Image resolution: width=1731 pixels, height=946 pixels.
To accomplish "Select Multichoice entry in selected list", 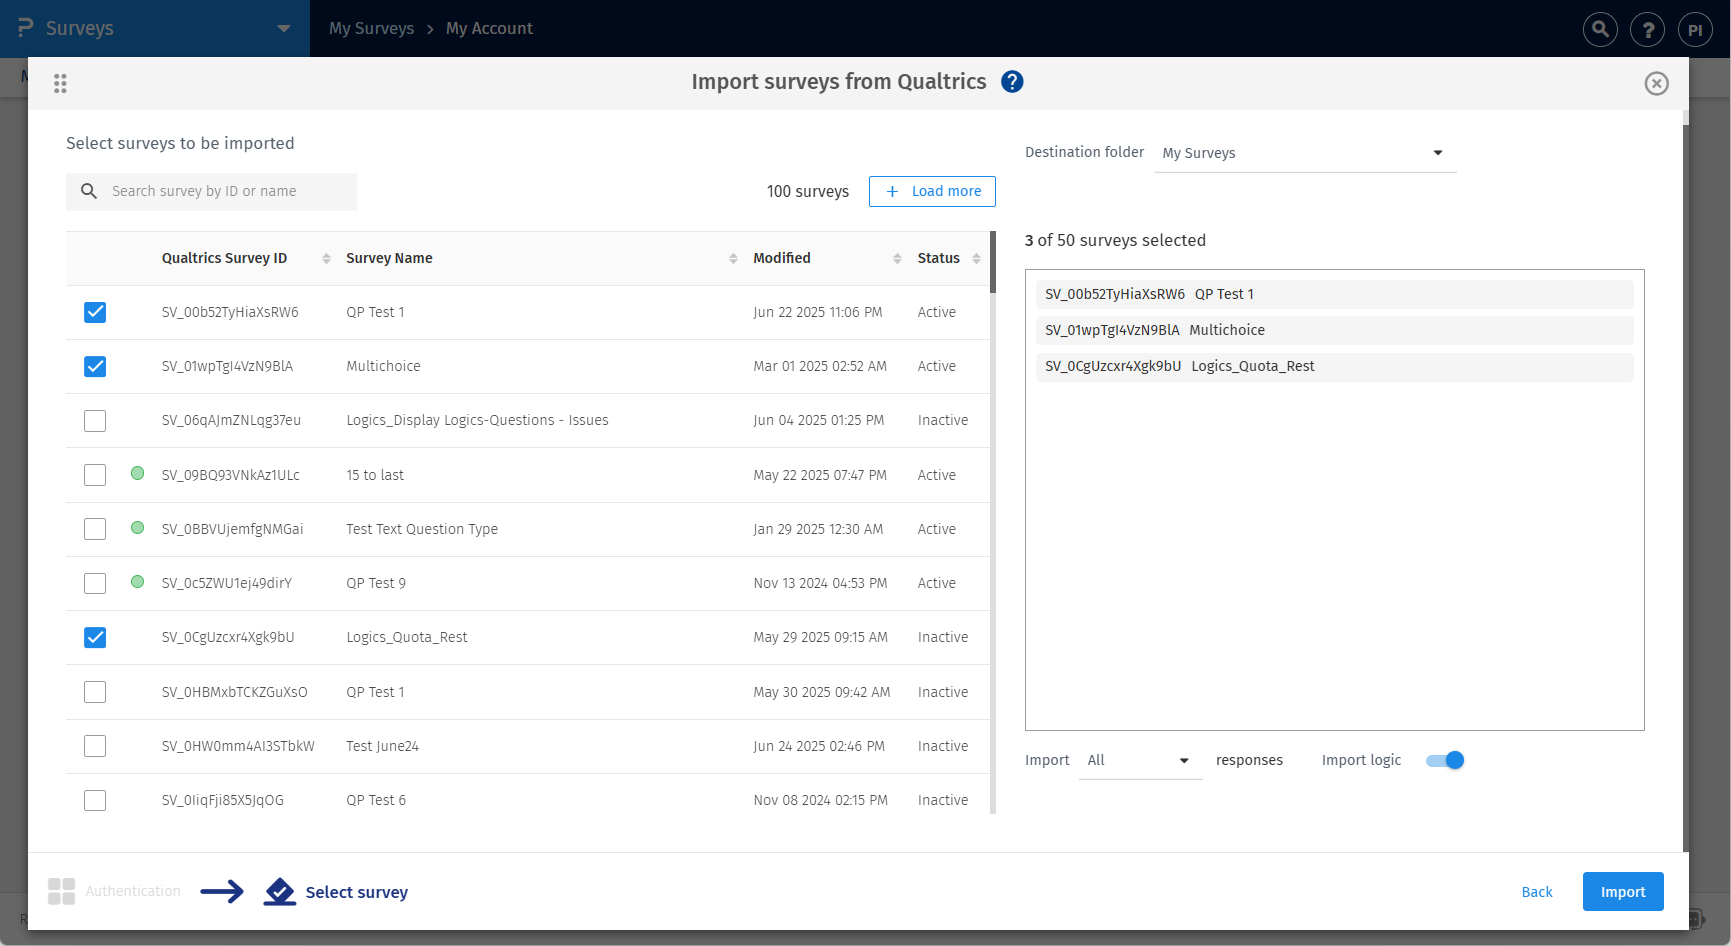I will click(x=1335, y=330).
